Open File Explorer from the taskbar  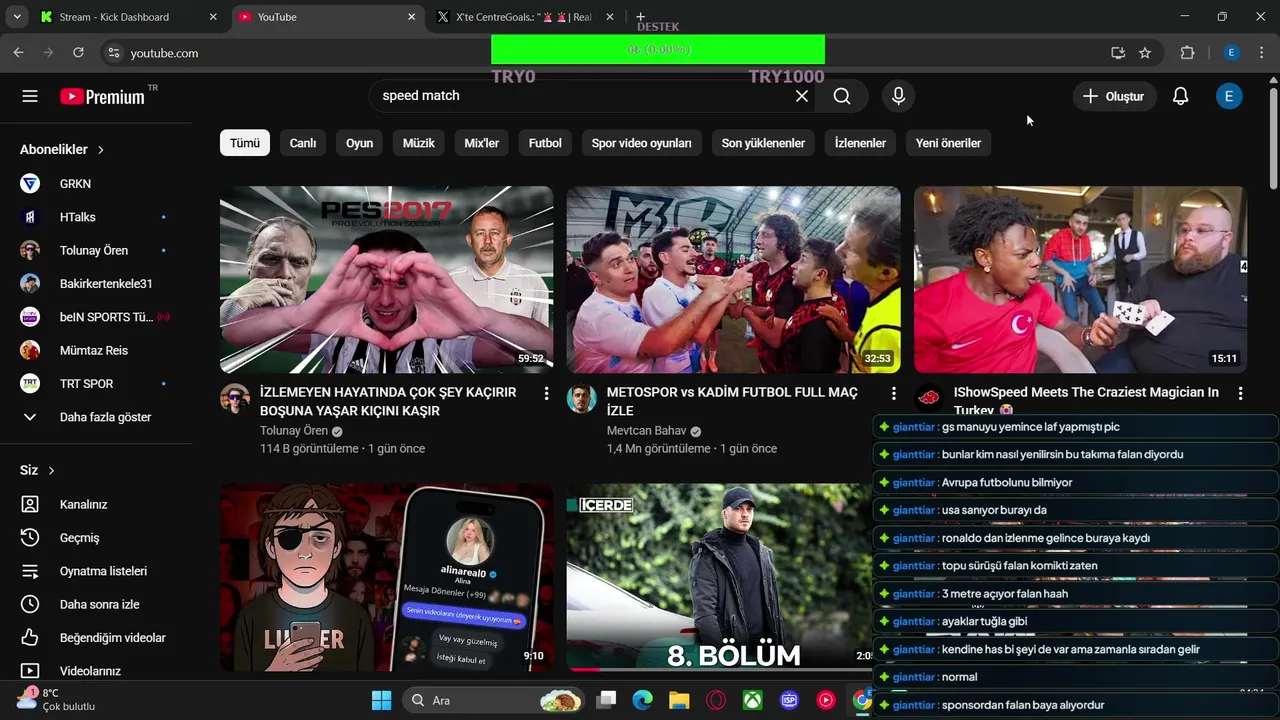679,700
